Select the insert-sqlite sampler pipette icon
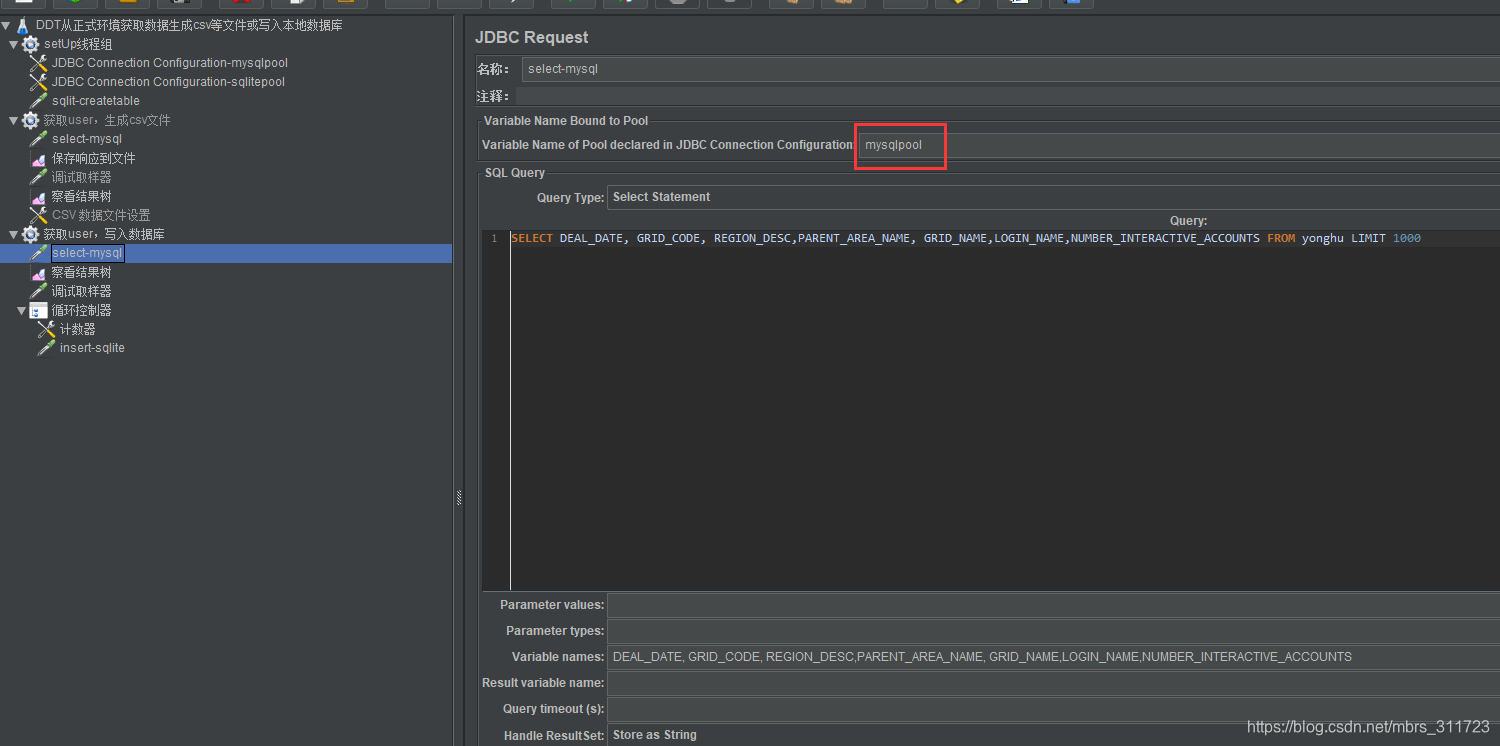 (46, 348)
